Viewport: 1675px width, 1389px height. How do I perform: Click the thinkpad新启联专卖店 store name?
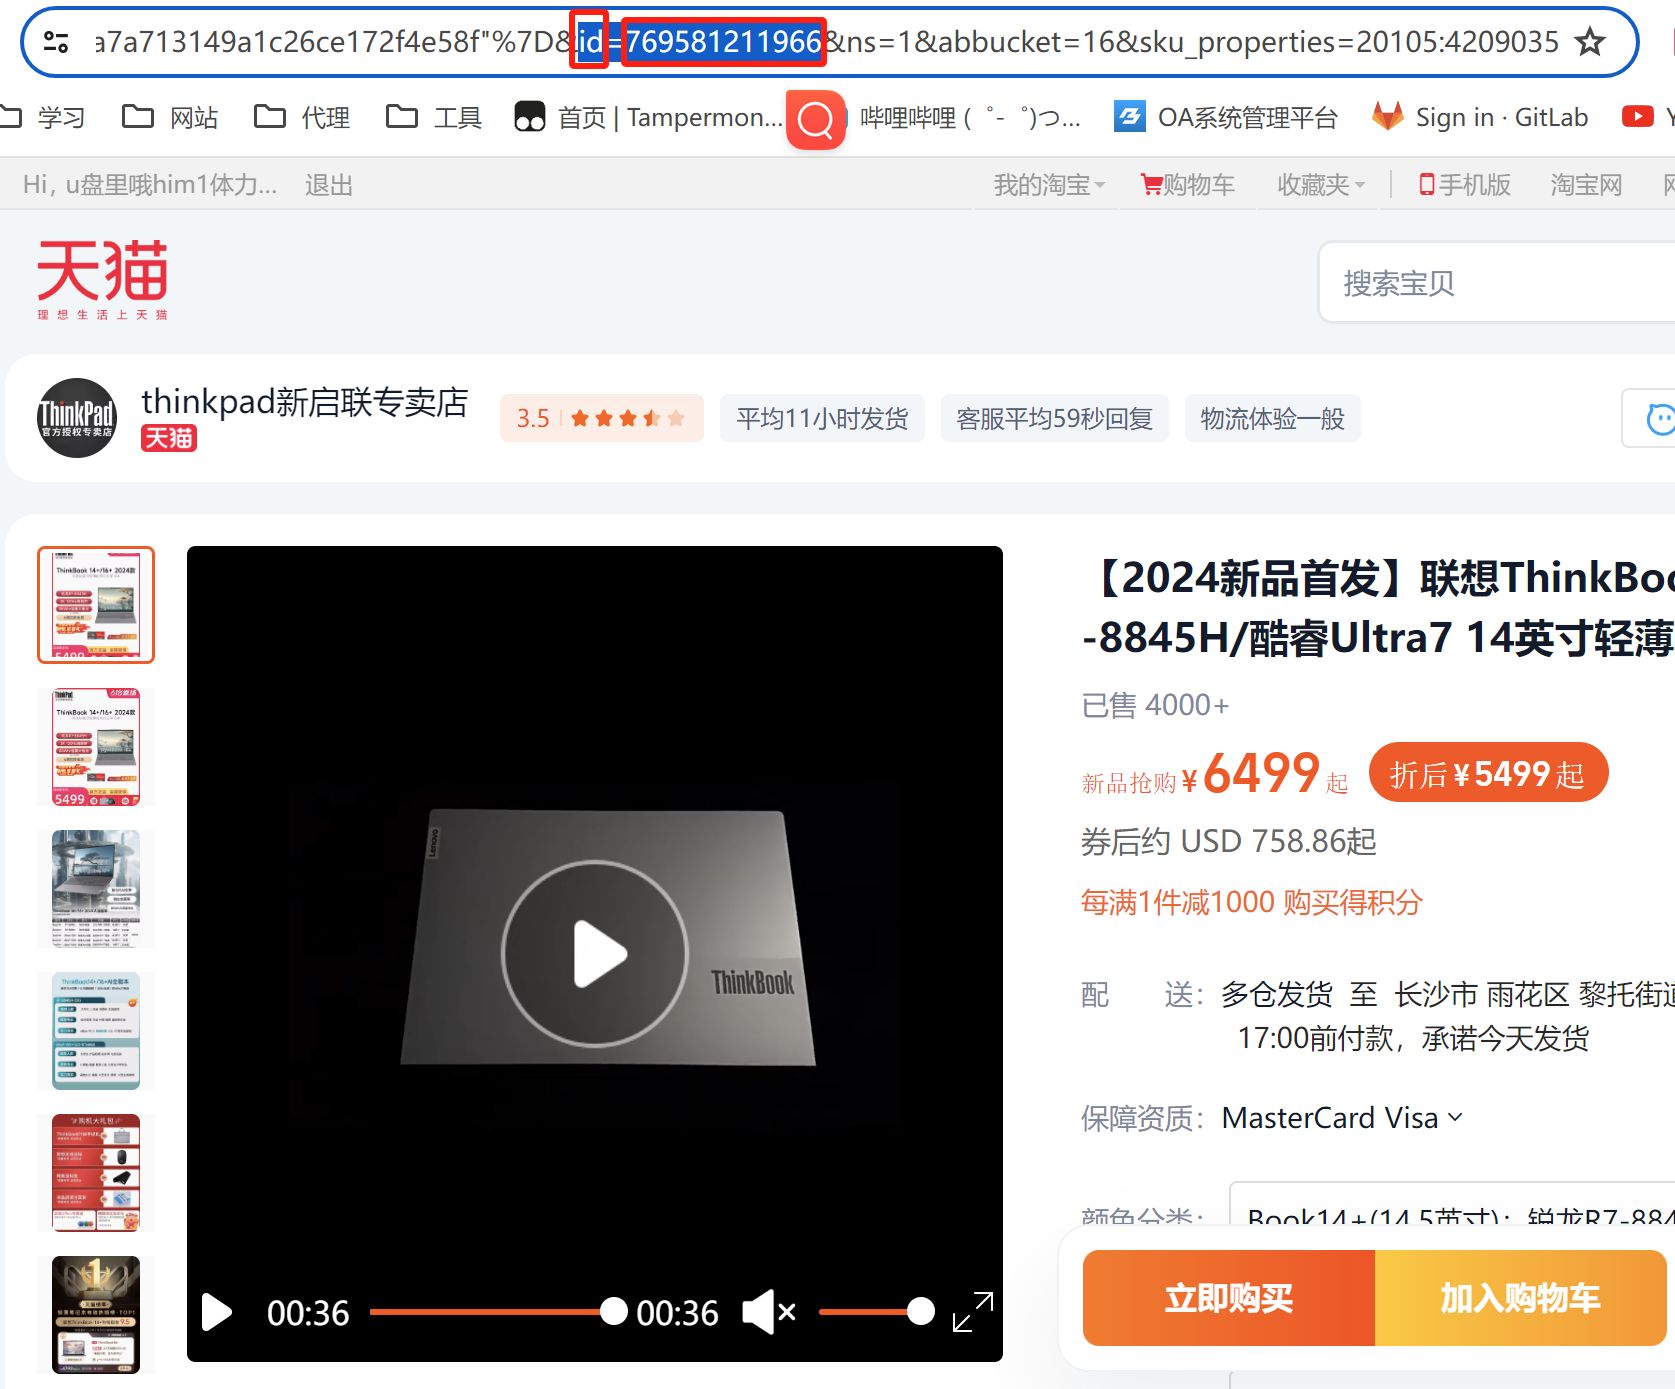tap(305, 402)
